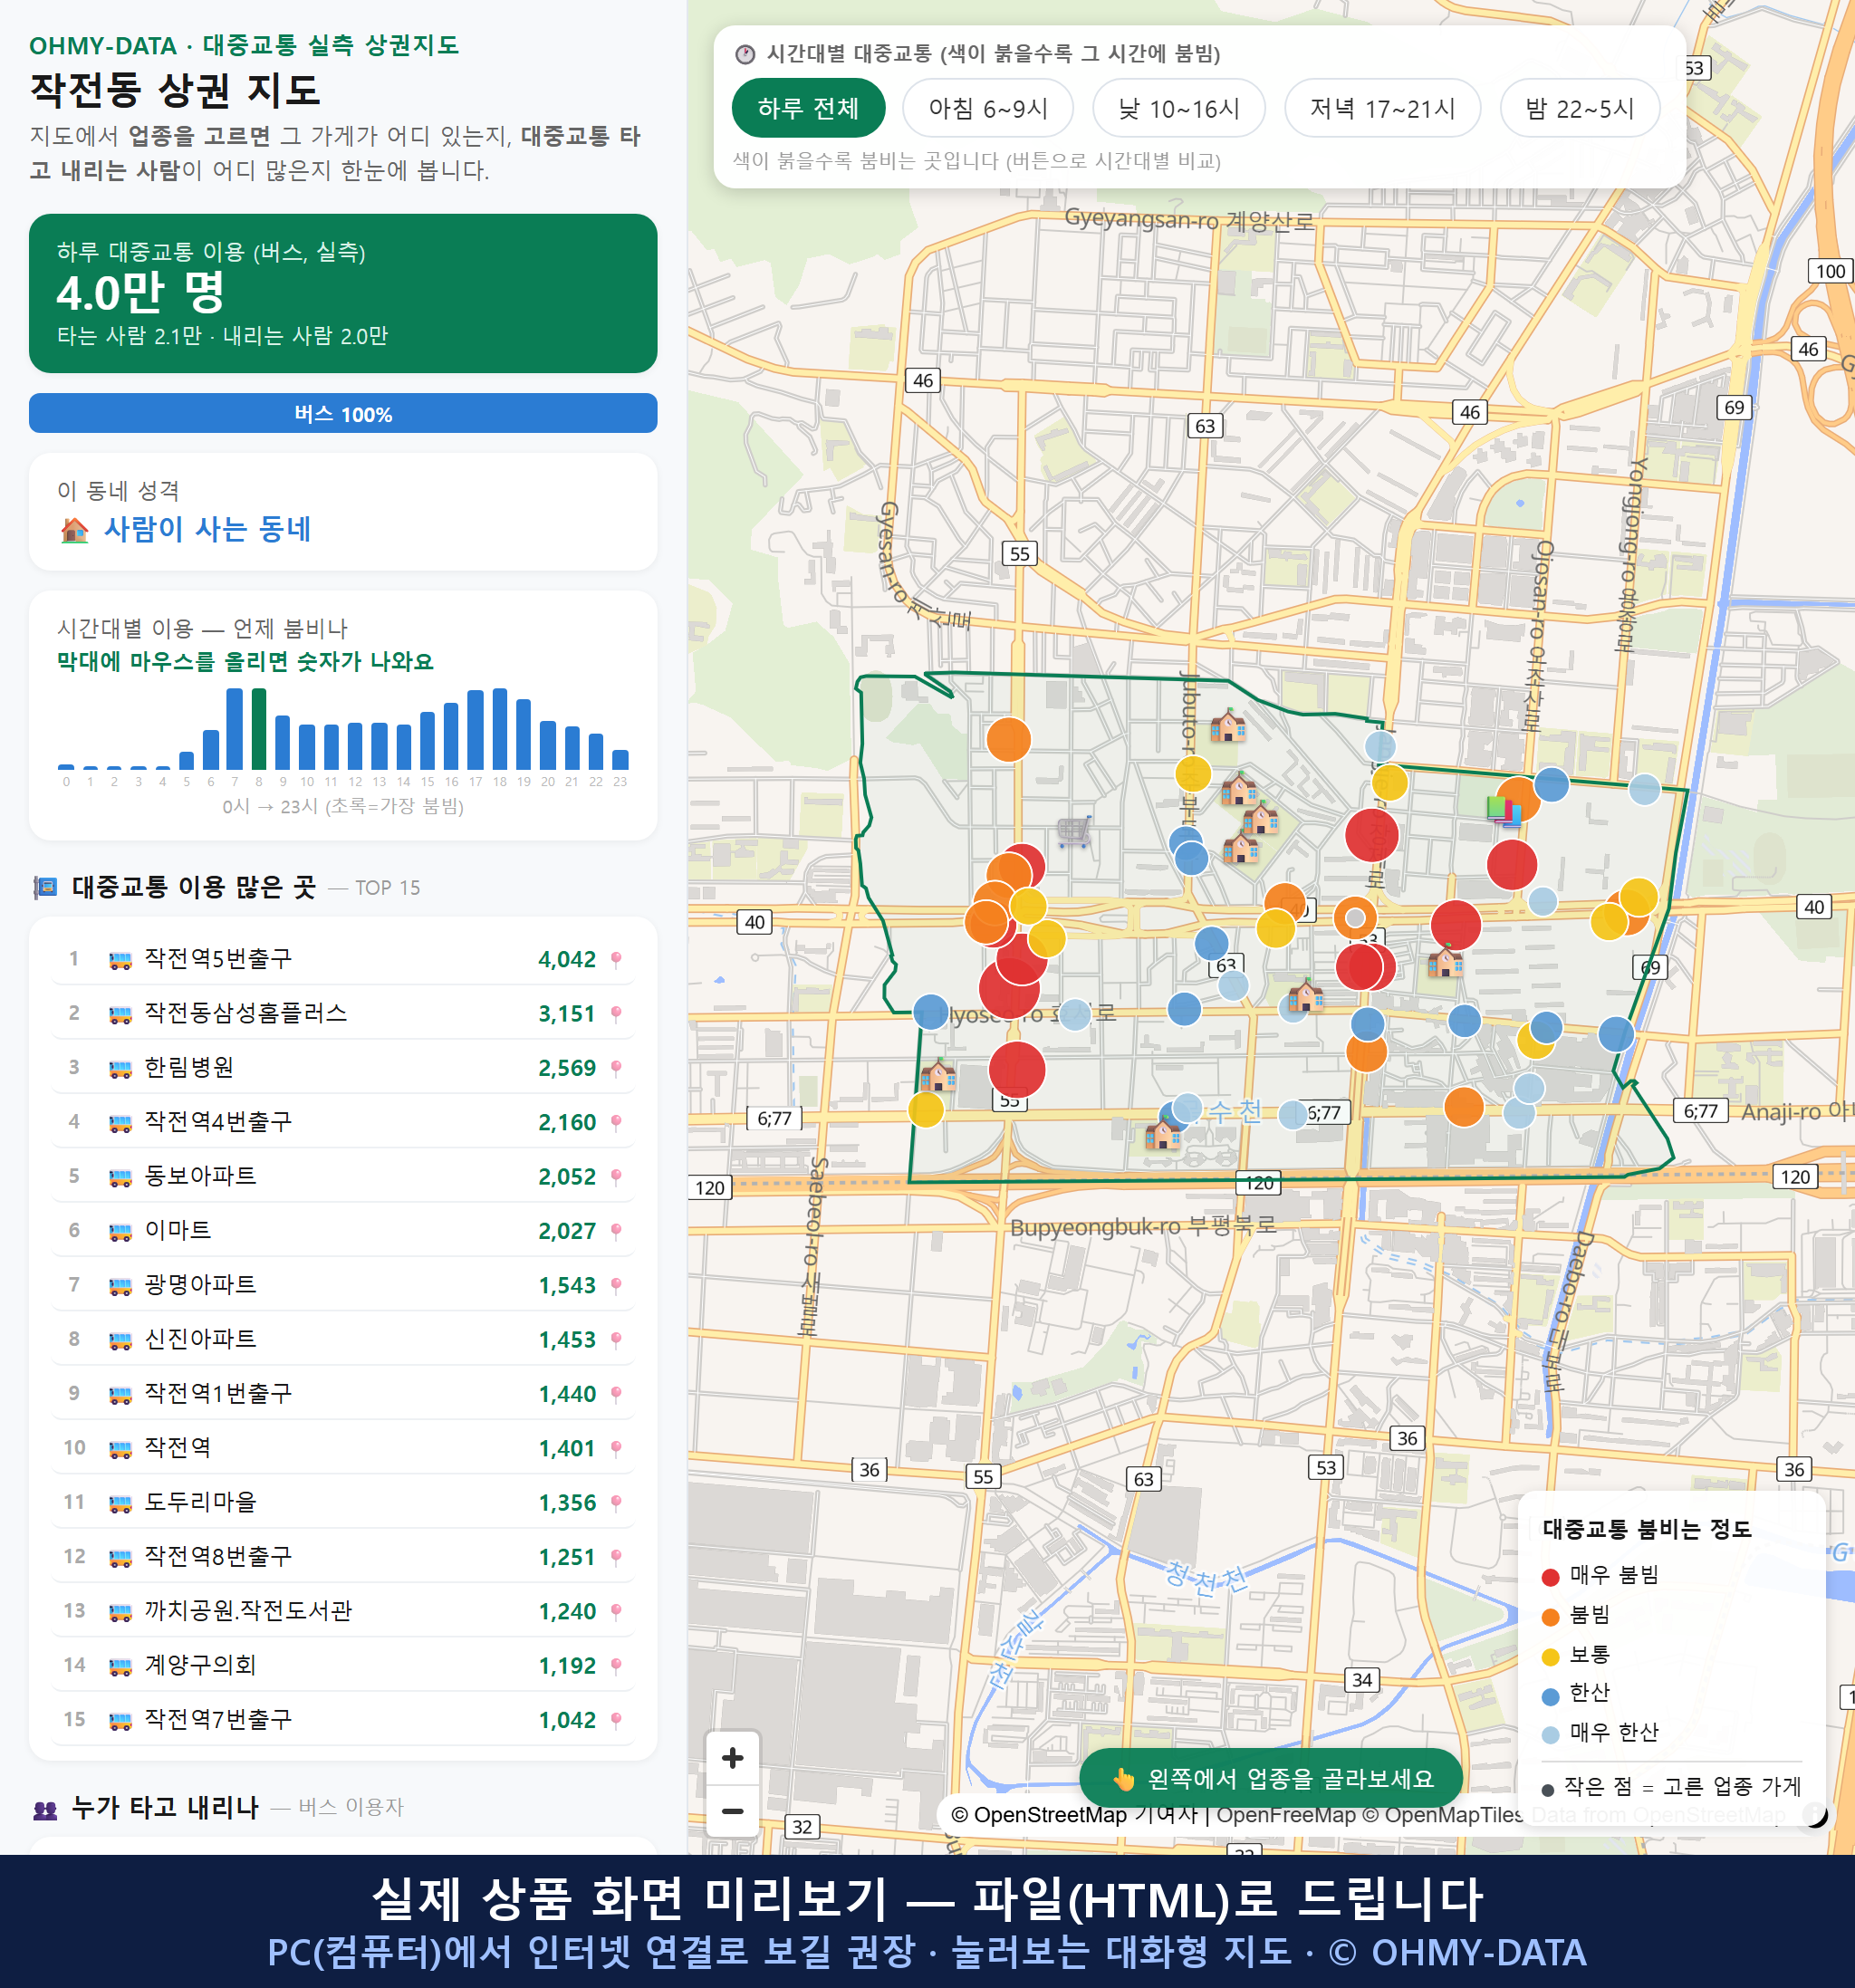Click the pin icon for 한림병원
Viewport: 1855px width, 1988px height.
click(x=616, y=1068)
